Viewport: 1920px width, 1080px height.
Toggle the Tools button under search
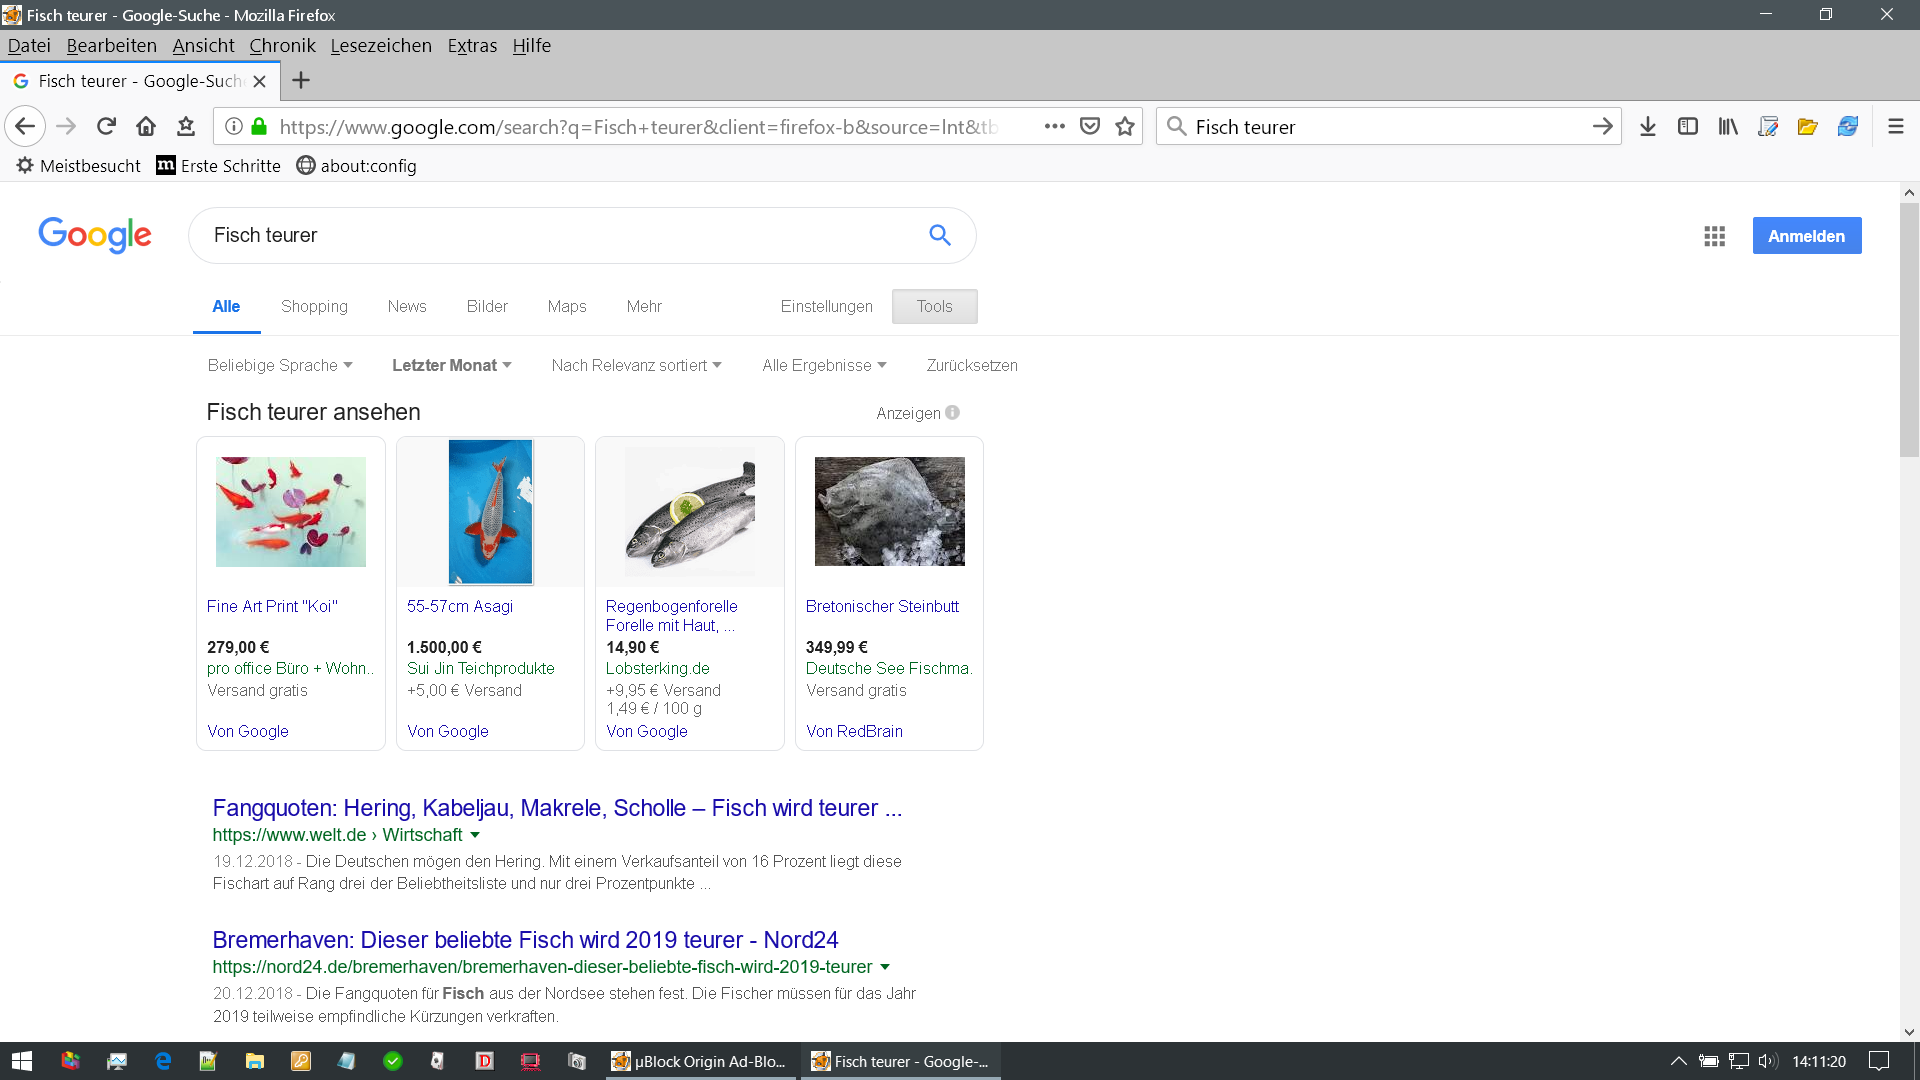[934, 306]
